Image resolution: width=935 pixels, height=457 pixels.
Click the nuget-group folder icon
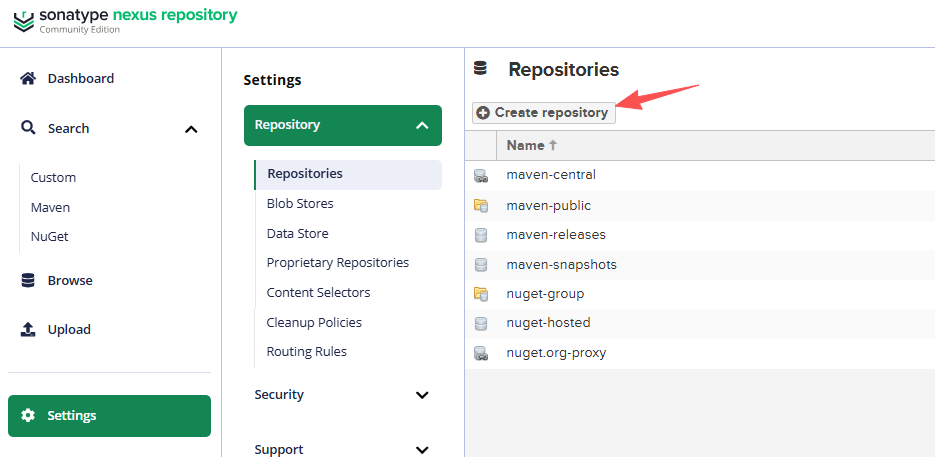481,294
